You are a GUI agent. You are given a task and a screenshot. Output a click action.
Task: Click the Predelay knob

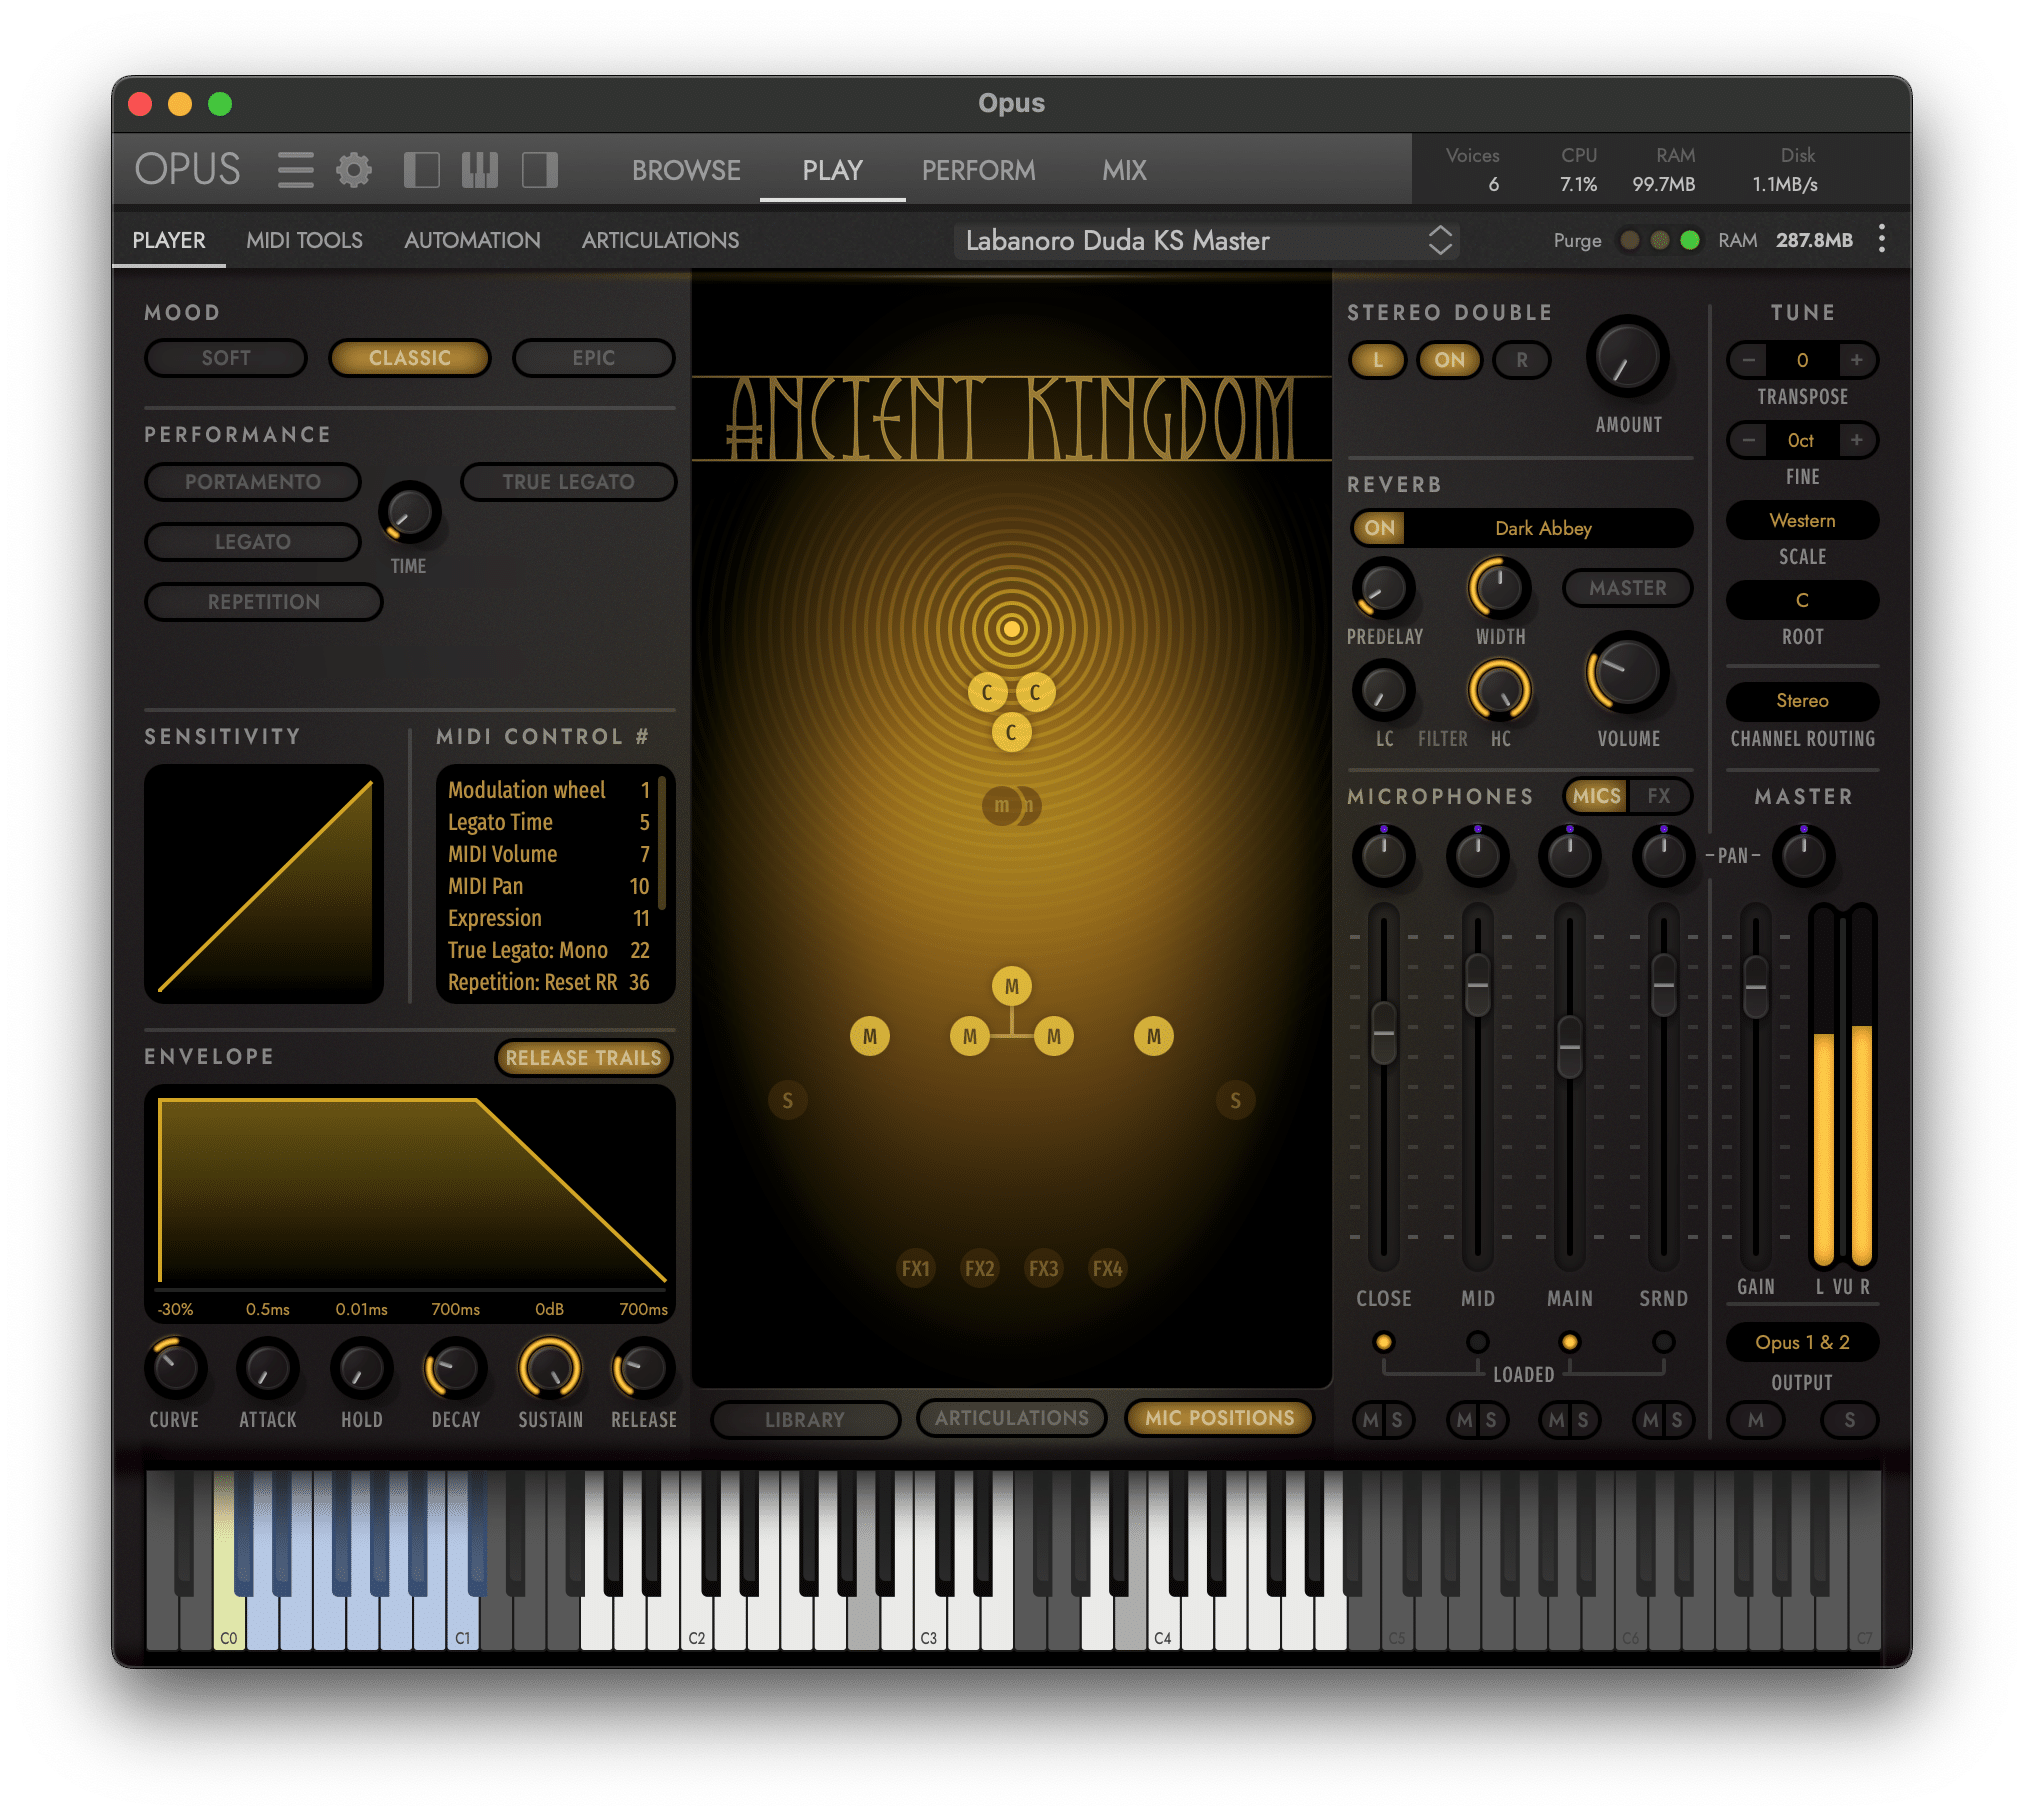[1384, 588]
